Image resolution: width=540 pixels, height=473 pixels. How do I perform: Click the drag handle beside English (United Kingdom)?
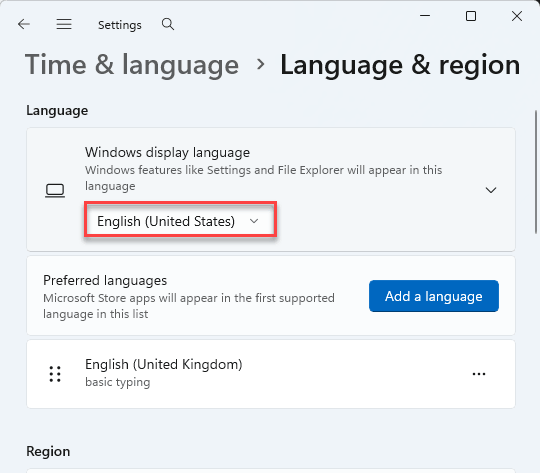pos(55,374)
